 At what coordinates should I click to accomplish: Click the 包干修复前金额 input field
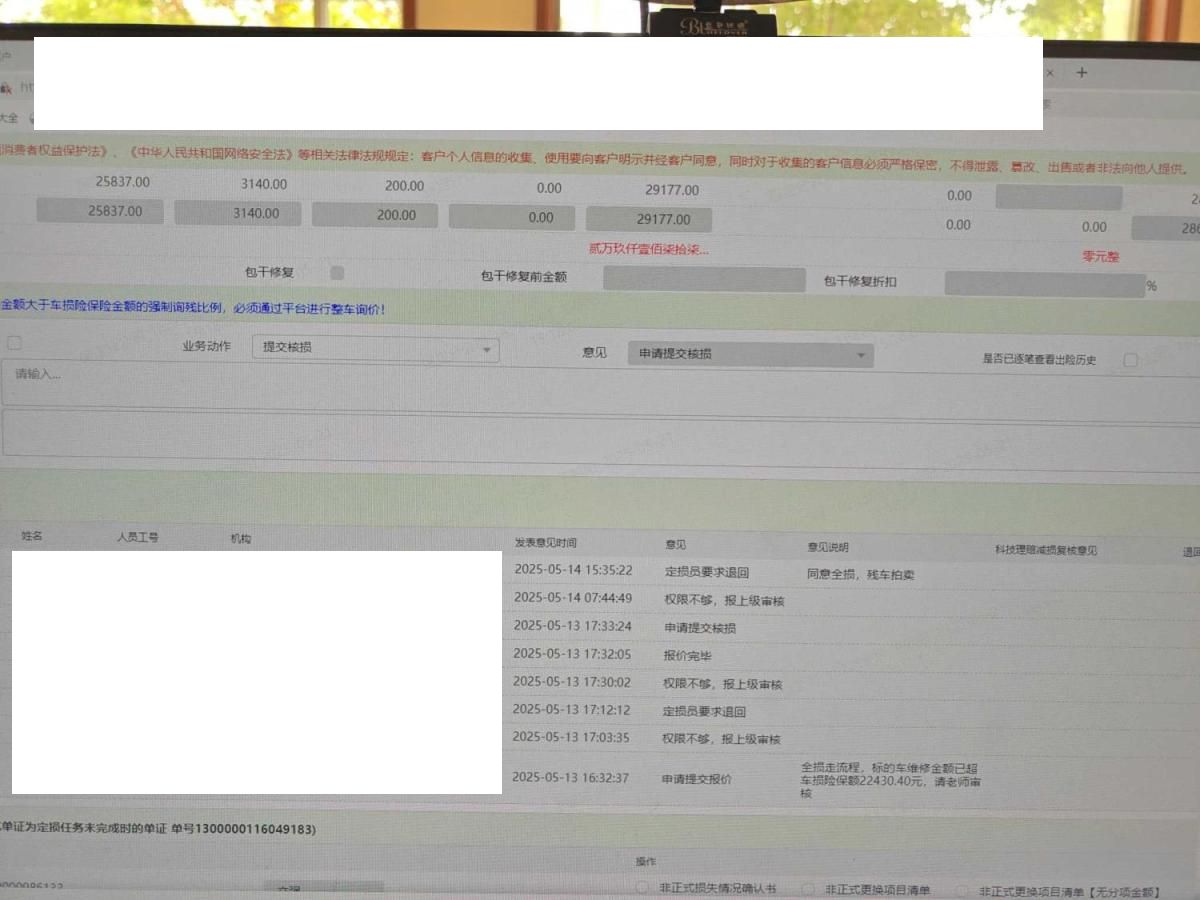pos(703,280)
